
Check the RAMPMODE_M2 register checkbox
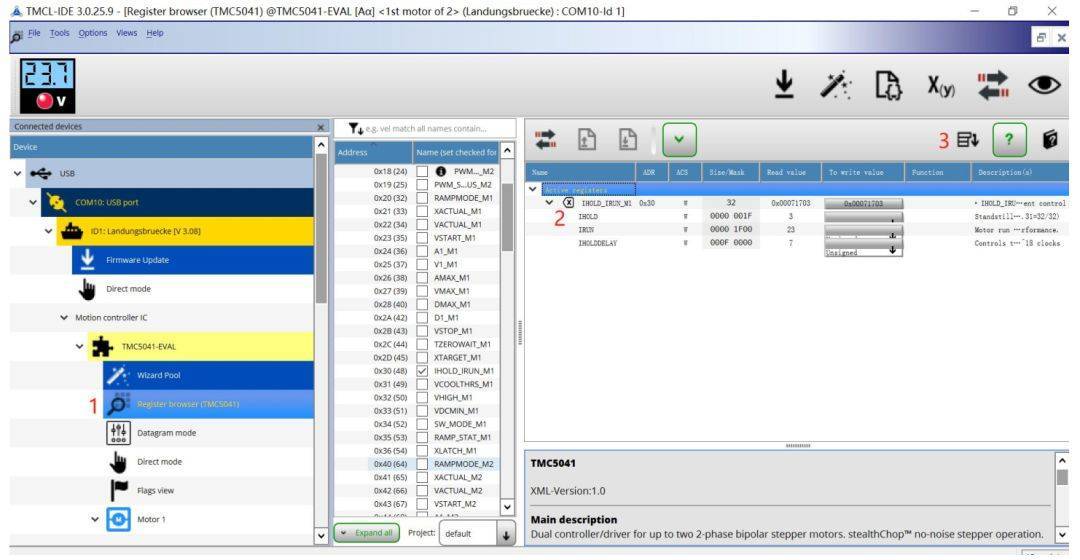pyautogui.click(x=422, y=463)
